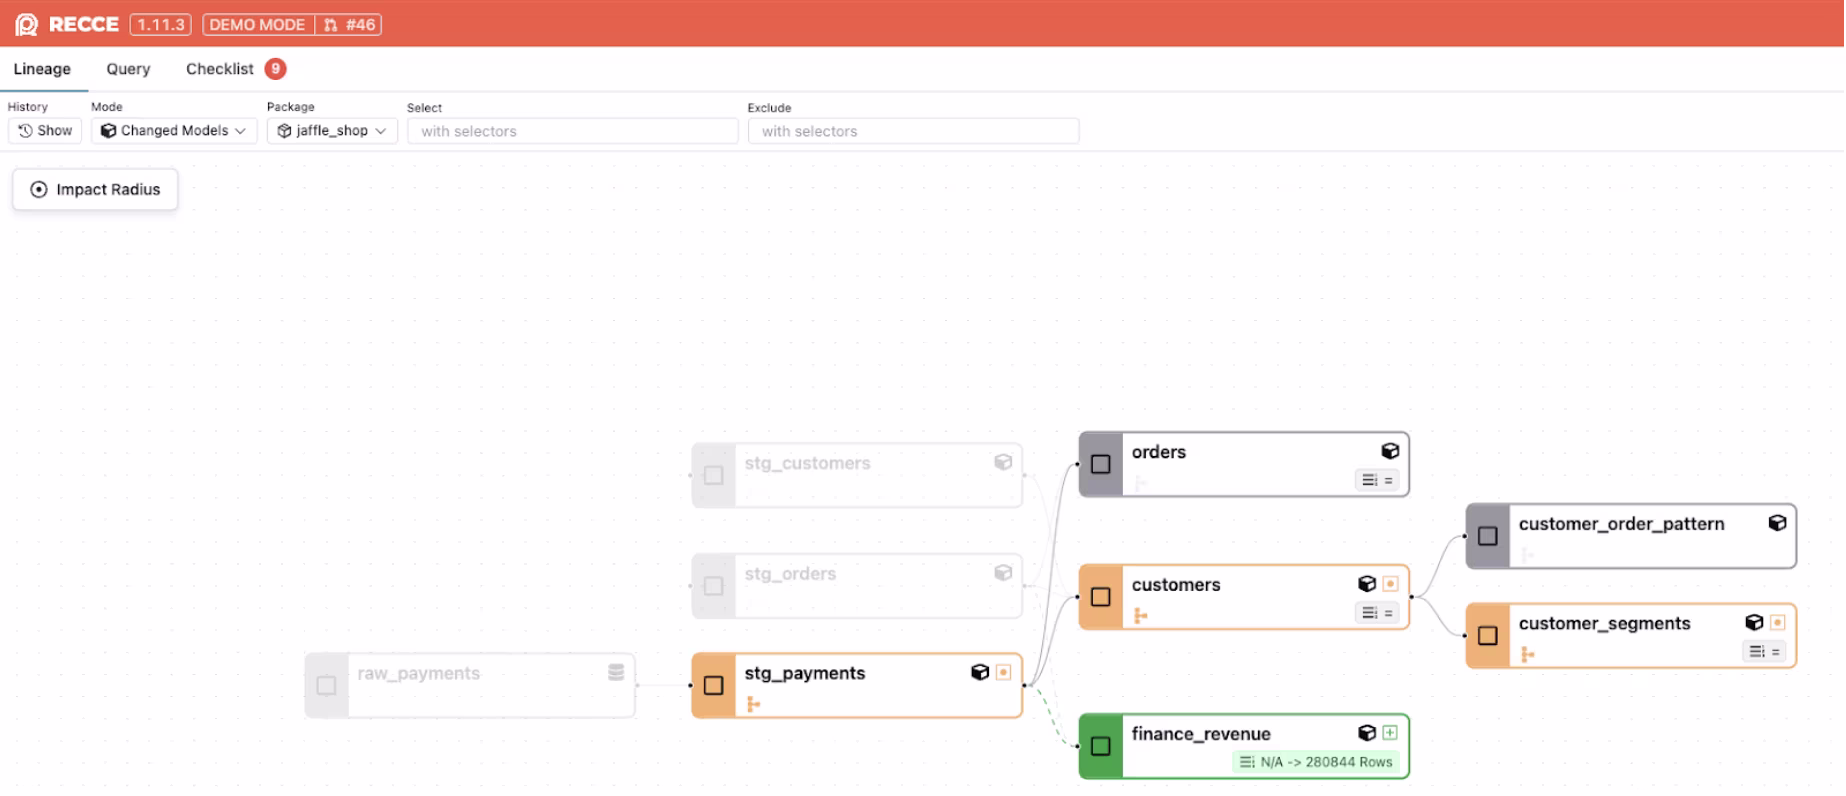Click the customer_segments modified change icon

[1777, 622]
